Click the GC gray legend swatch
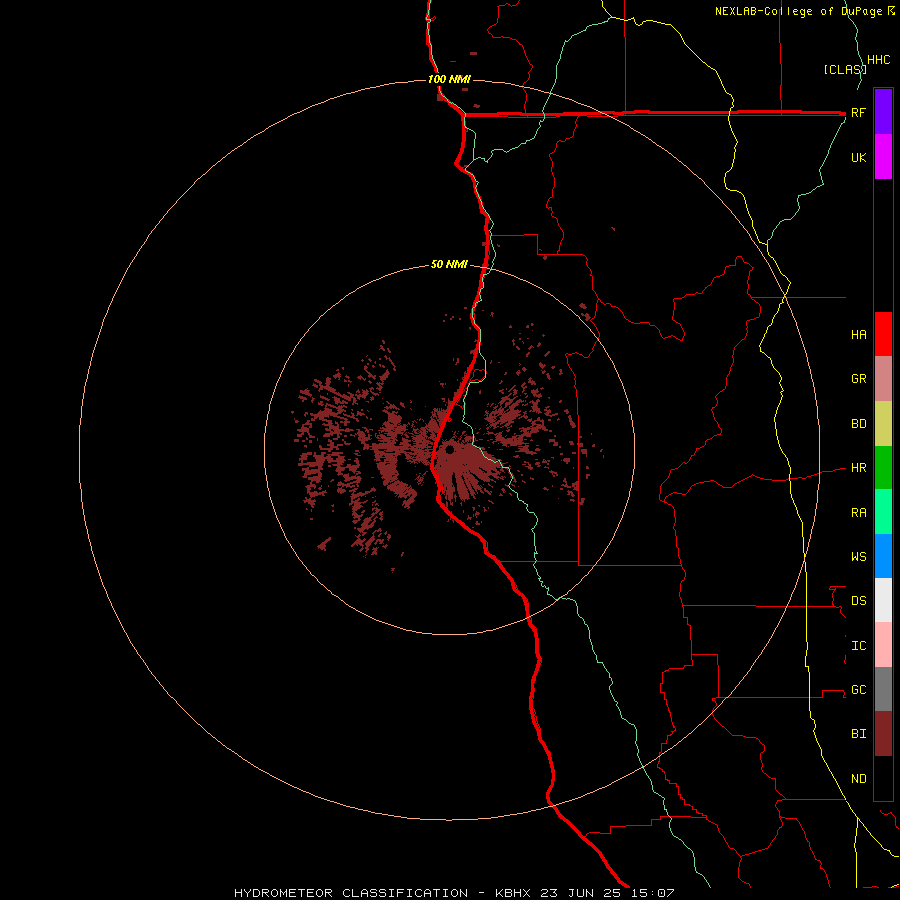 [883, 689]
